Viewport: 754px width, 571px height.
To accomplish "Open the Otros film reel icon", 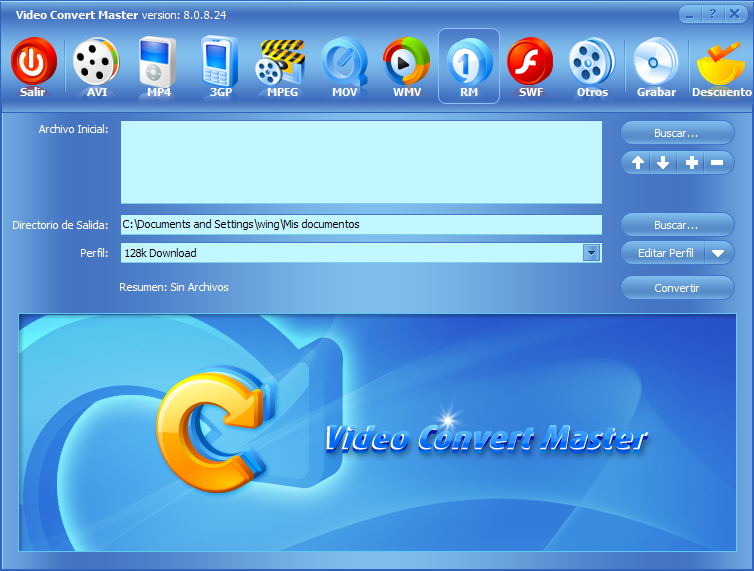I will click(x=592, y=63).
